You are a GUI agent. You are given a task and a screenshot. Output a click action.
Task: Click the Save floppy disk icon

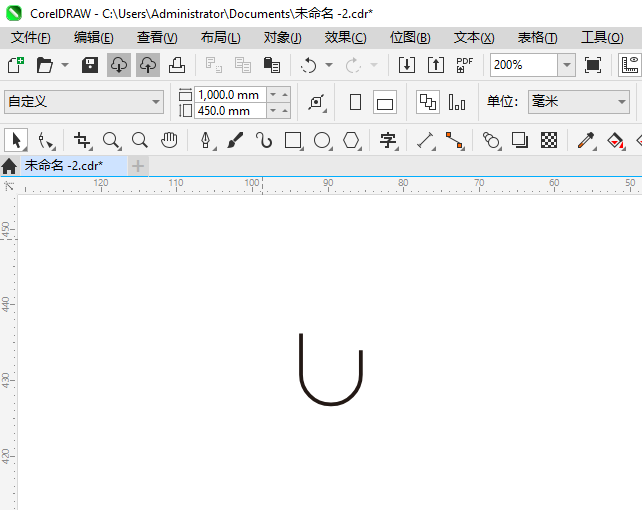click(90, 65)
